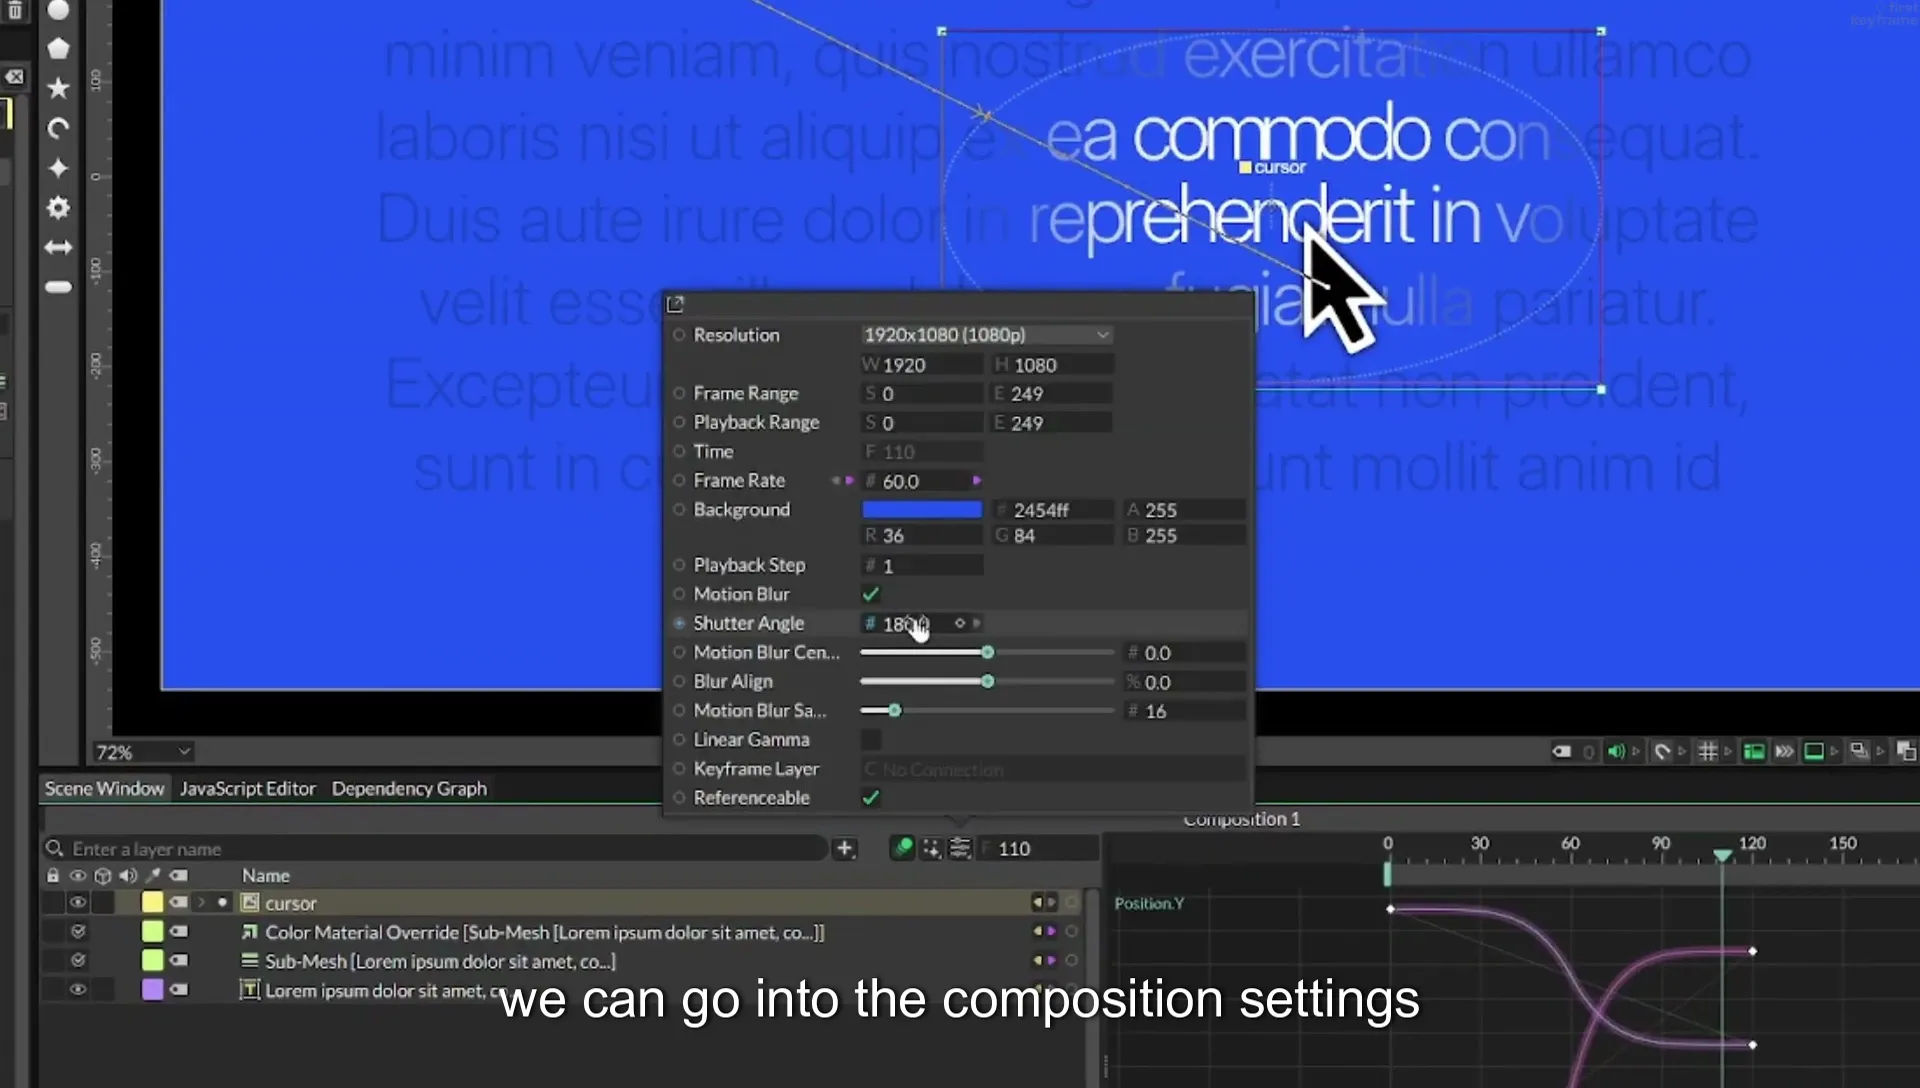Open the 72% zoom level dropdown
This screenshot has height=1088, width=1920.
(143, 752)
